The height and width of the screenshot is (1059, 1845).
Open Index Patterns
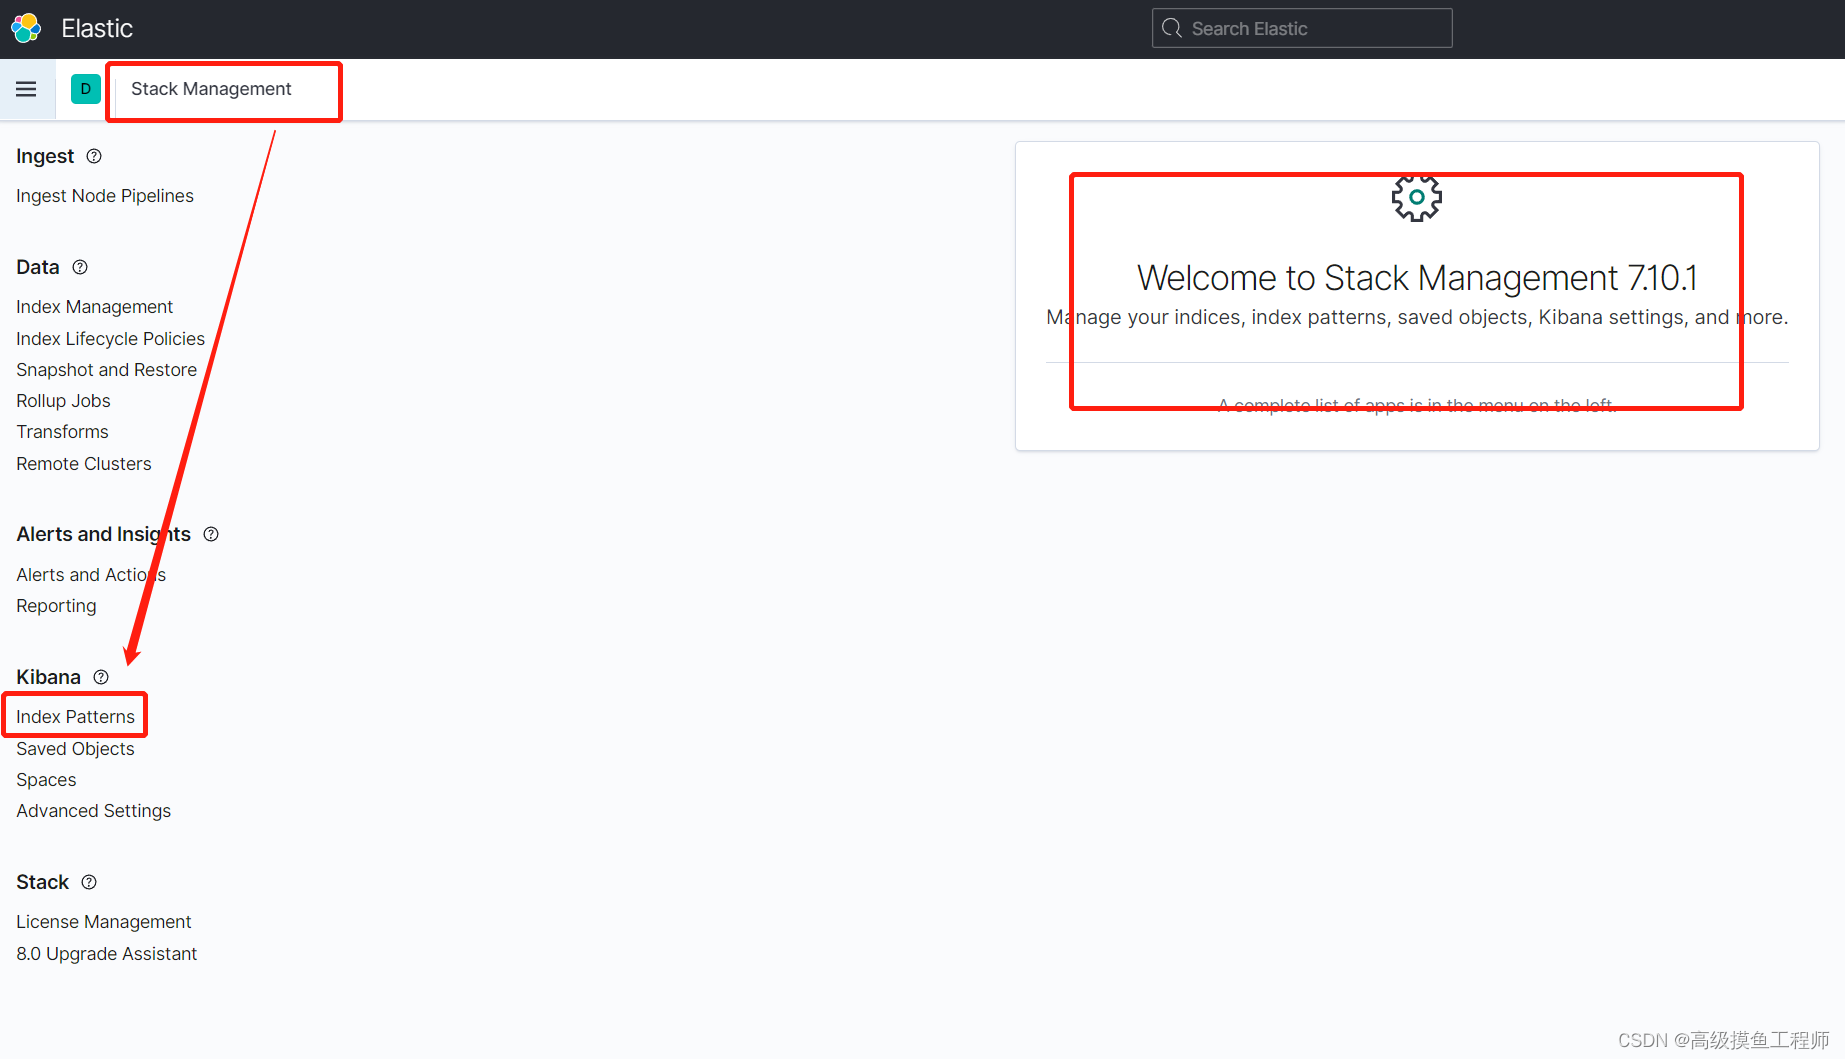coord(75,717)
